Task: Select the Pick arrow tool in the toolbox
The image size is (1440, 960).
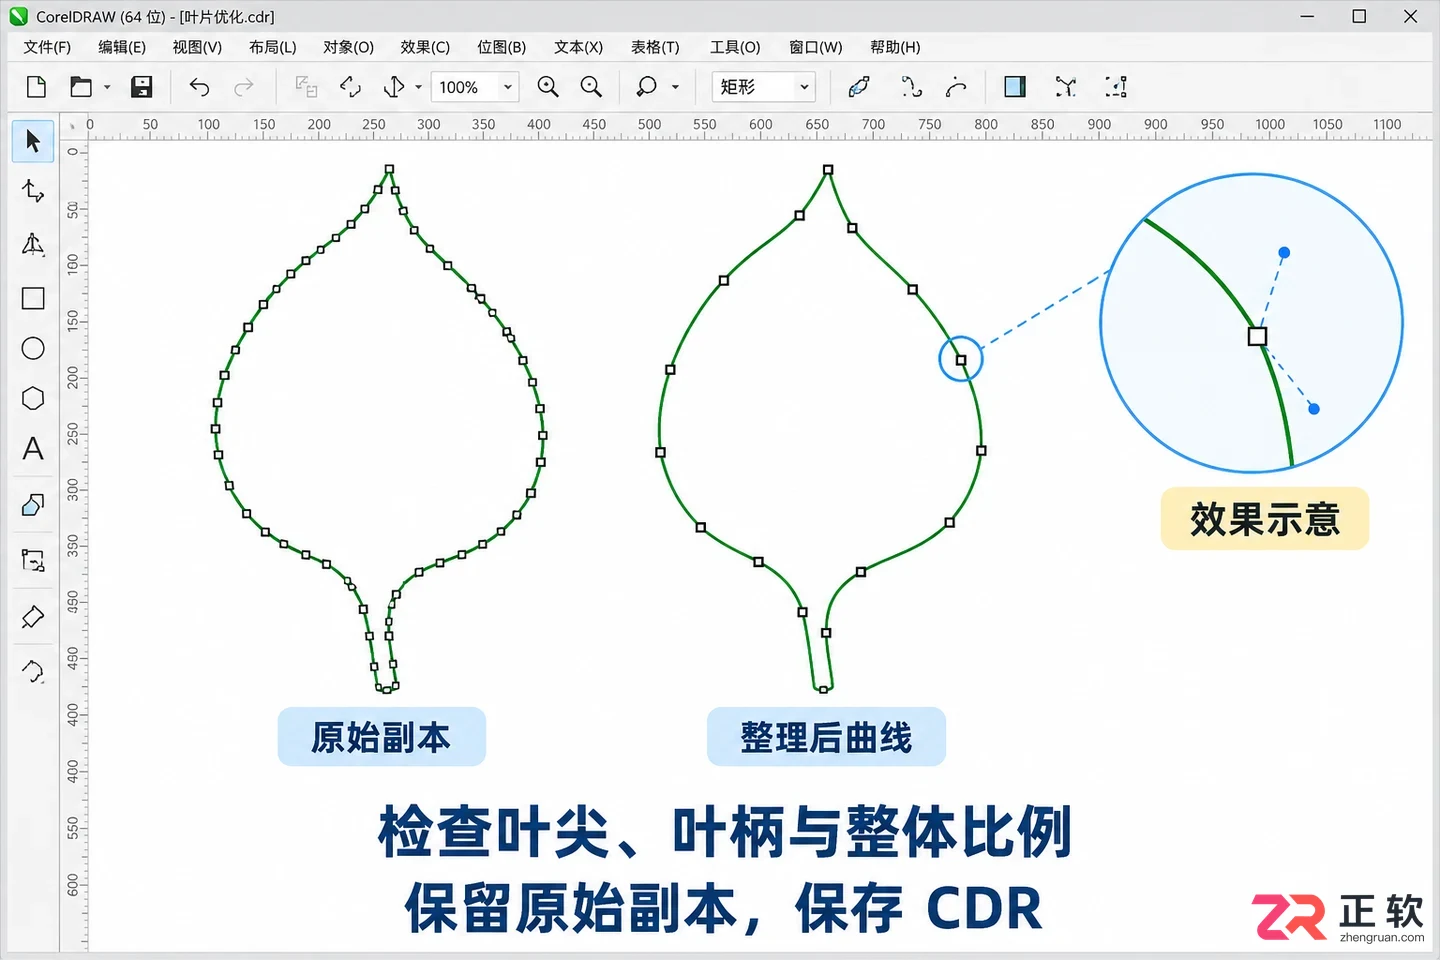Action: (33, 141)
